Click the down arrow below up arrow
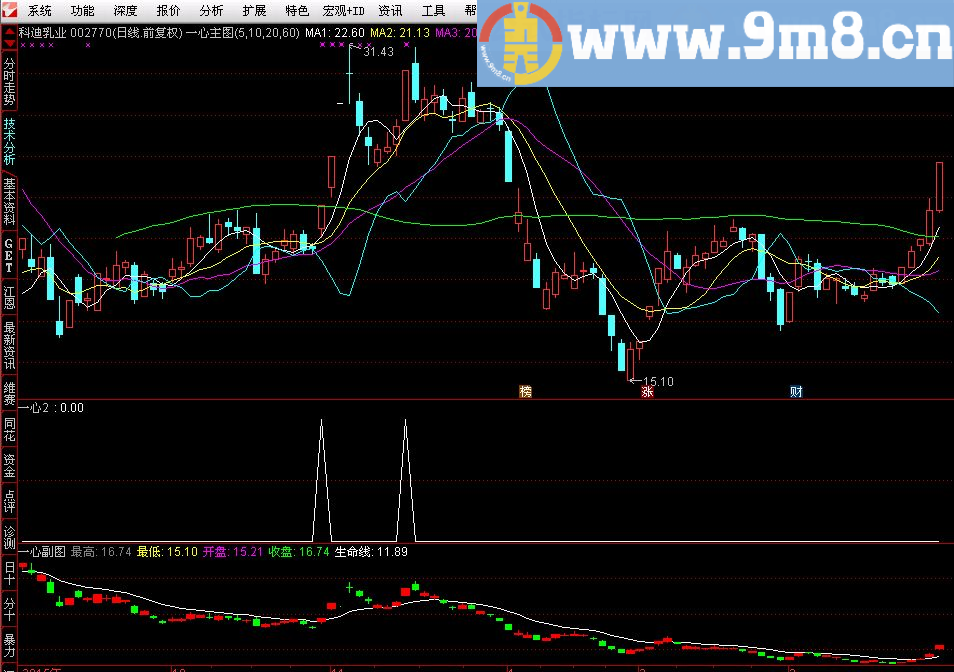 [x=9, y=43]
